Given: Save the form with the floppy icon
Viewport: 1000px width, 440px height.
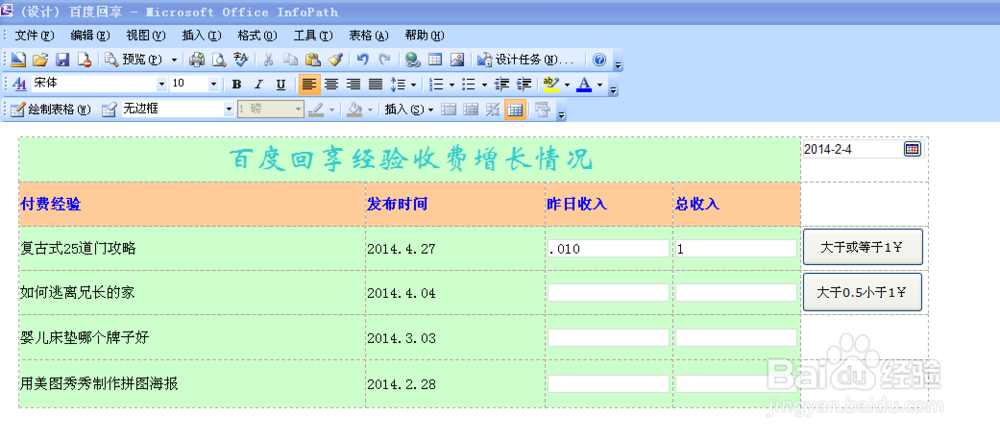Looking at the screenshot, I should pyautogui.click(x=62, y=60).
